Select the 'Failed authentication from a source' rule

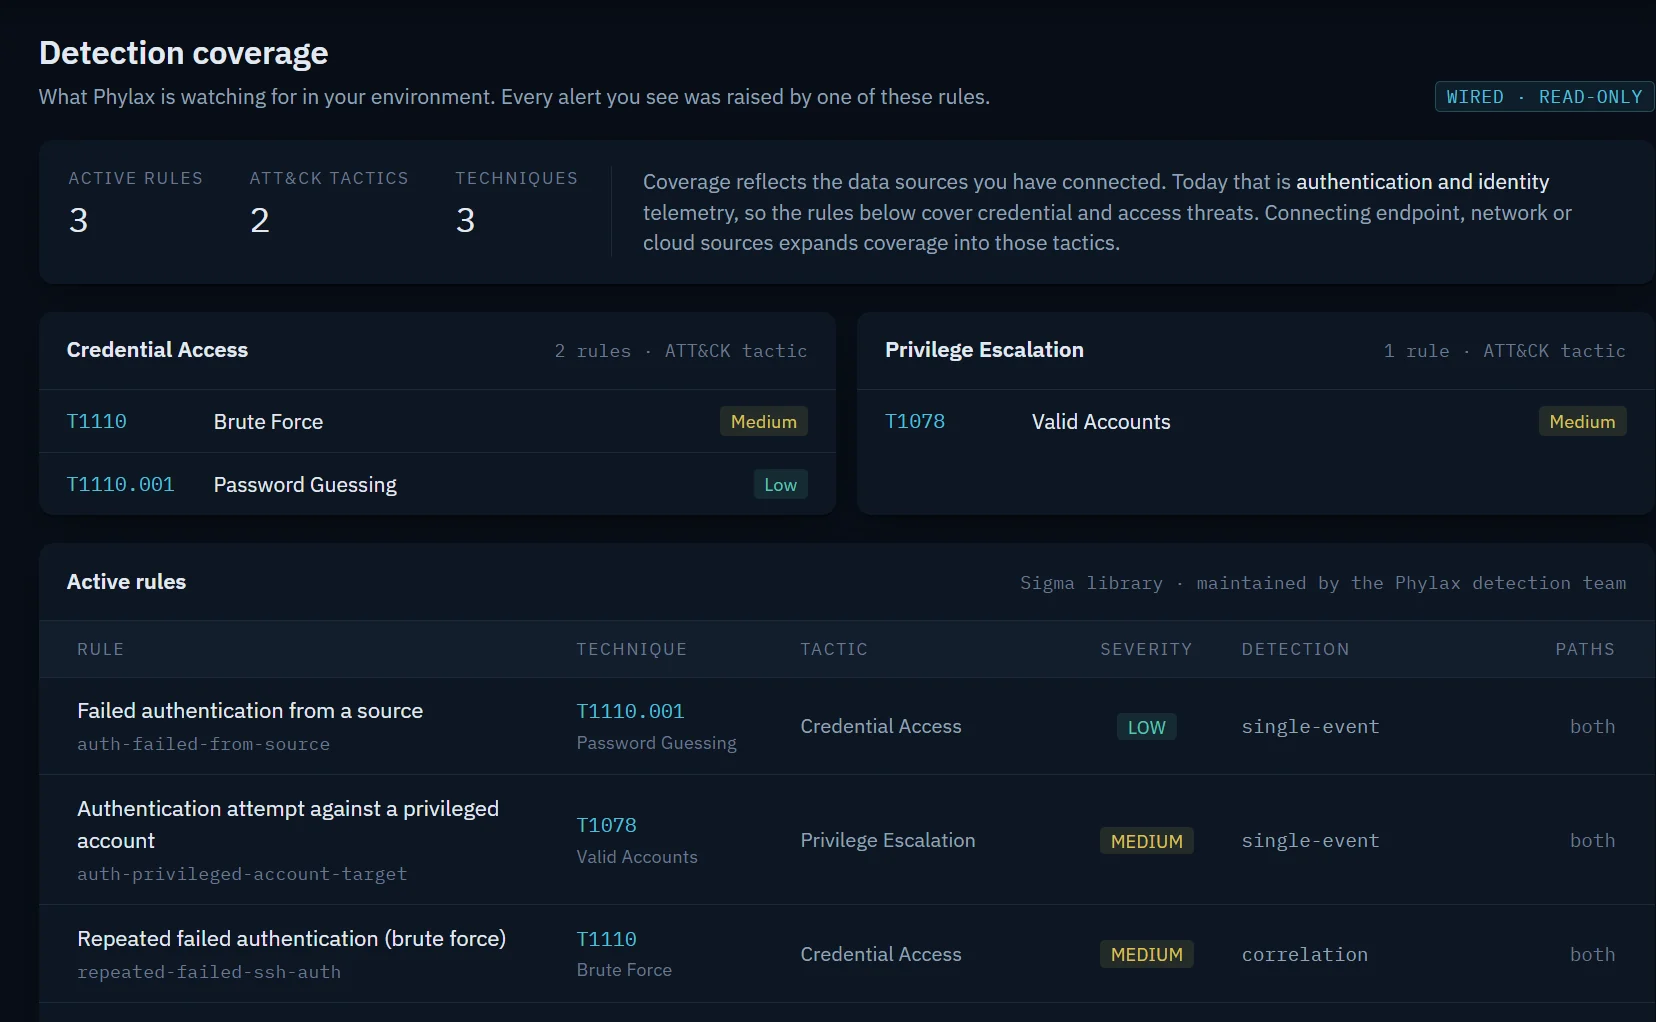coord(250,711)
